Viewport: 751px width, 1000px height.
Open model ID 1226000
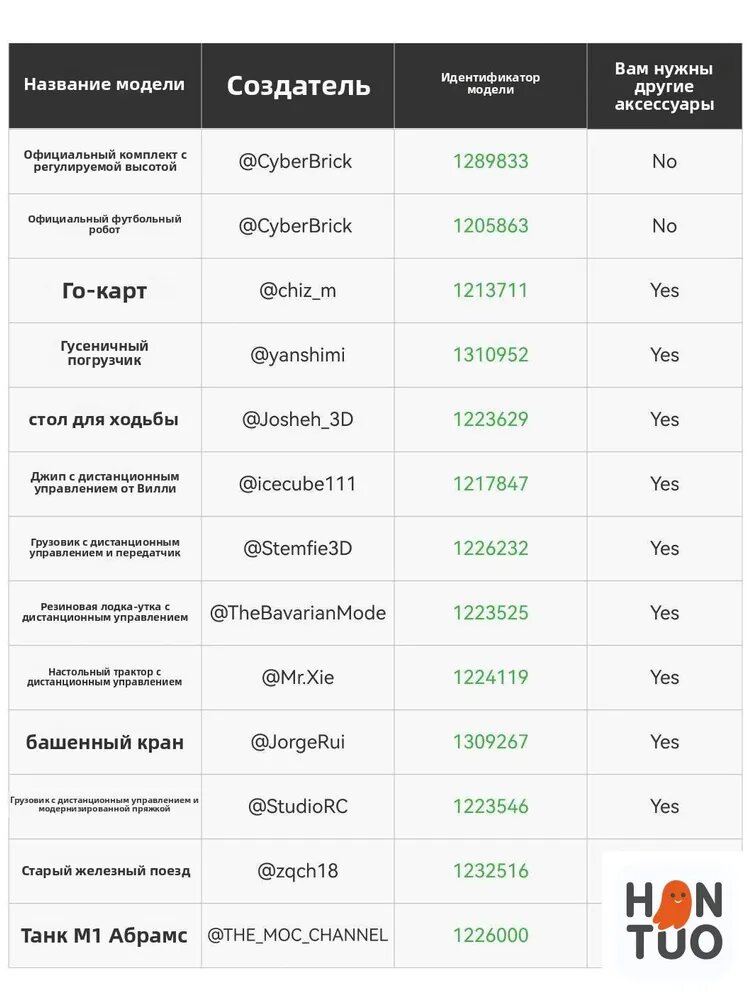point(490,936)
